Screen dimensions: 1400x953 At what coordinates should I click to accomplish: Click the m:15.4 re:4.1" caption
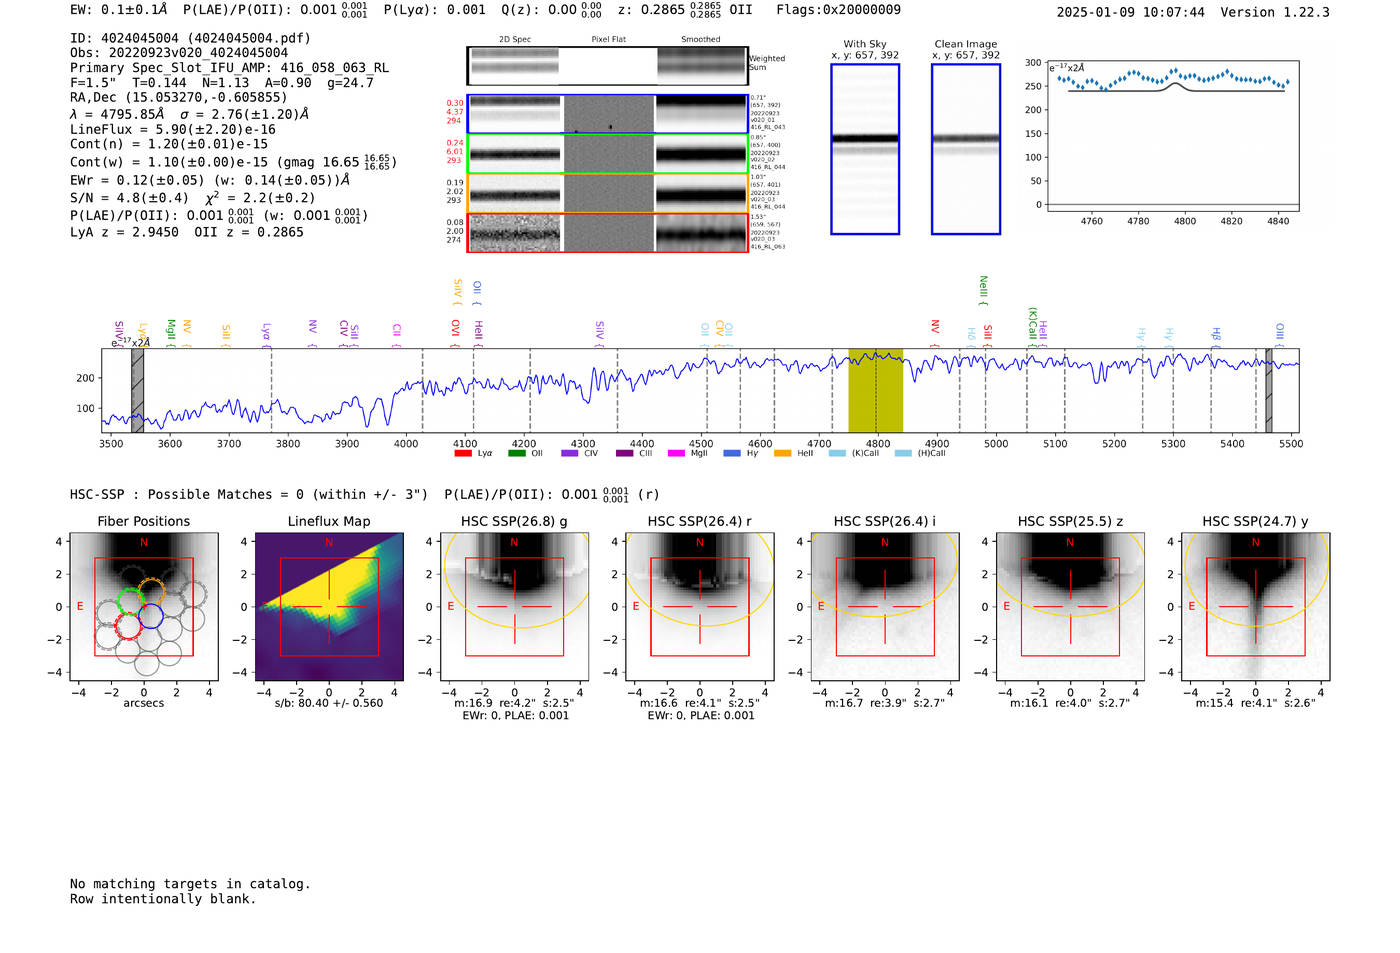click(x=1256, y=703)
